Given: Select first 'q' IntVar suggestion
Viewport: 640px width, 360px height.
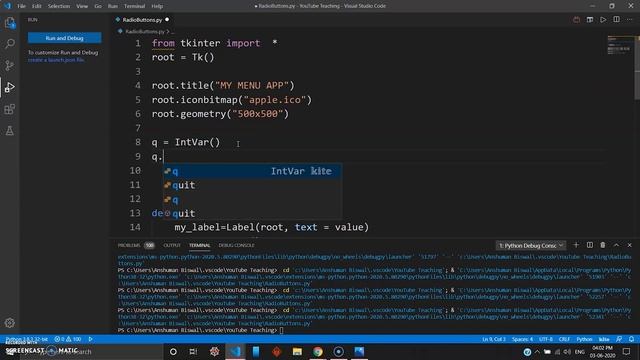Looking at the screenshot, I should click(x=252, y=171).
